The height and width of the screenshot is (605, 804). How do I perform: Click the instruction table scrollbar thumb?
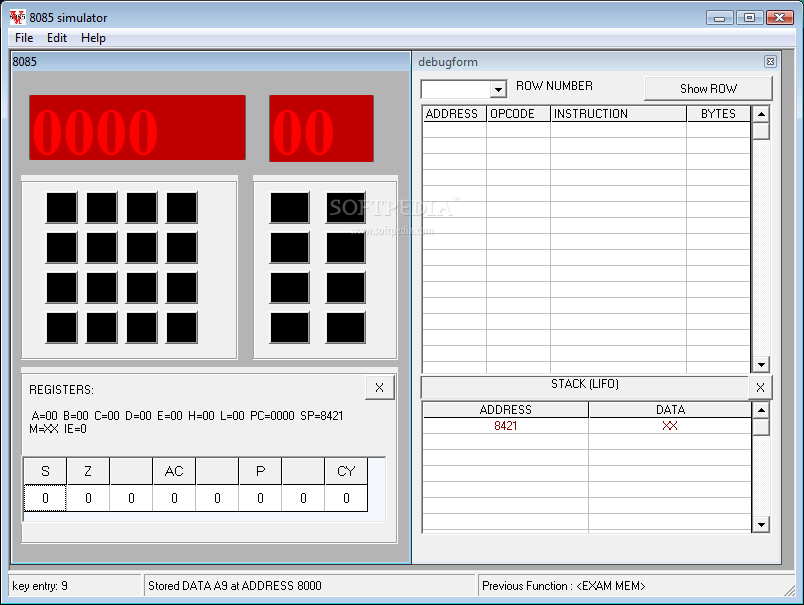click(761, 131)
